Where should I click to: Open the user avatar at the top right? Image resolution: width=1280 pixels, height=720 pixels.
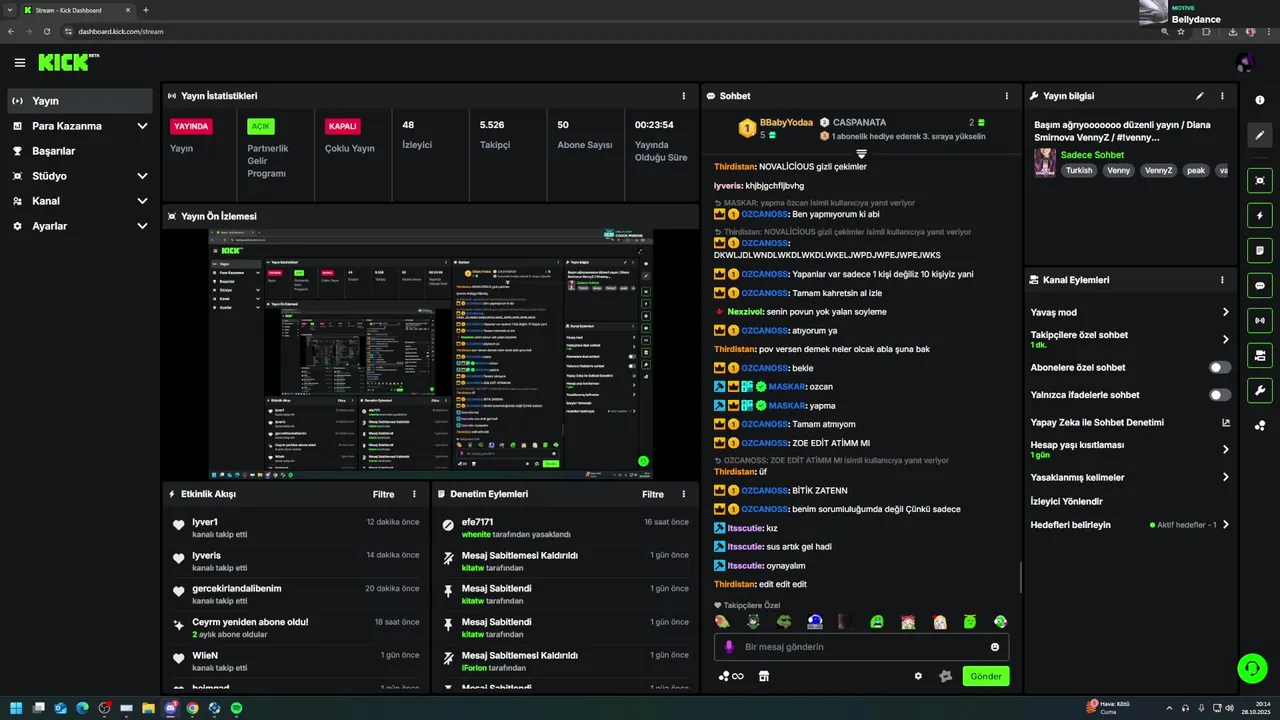1245,63
